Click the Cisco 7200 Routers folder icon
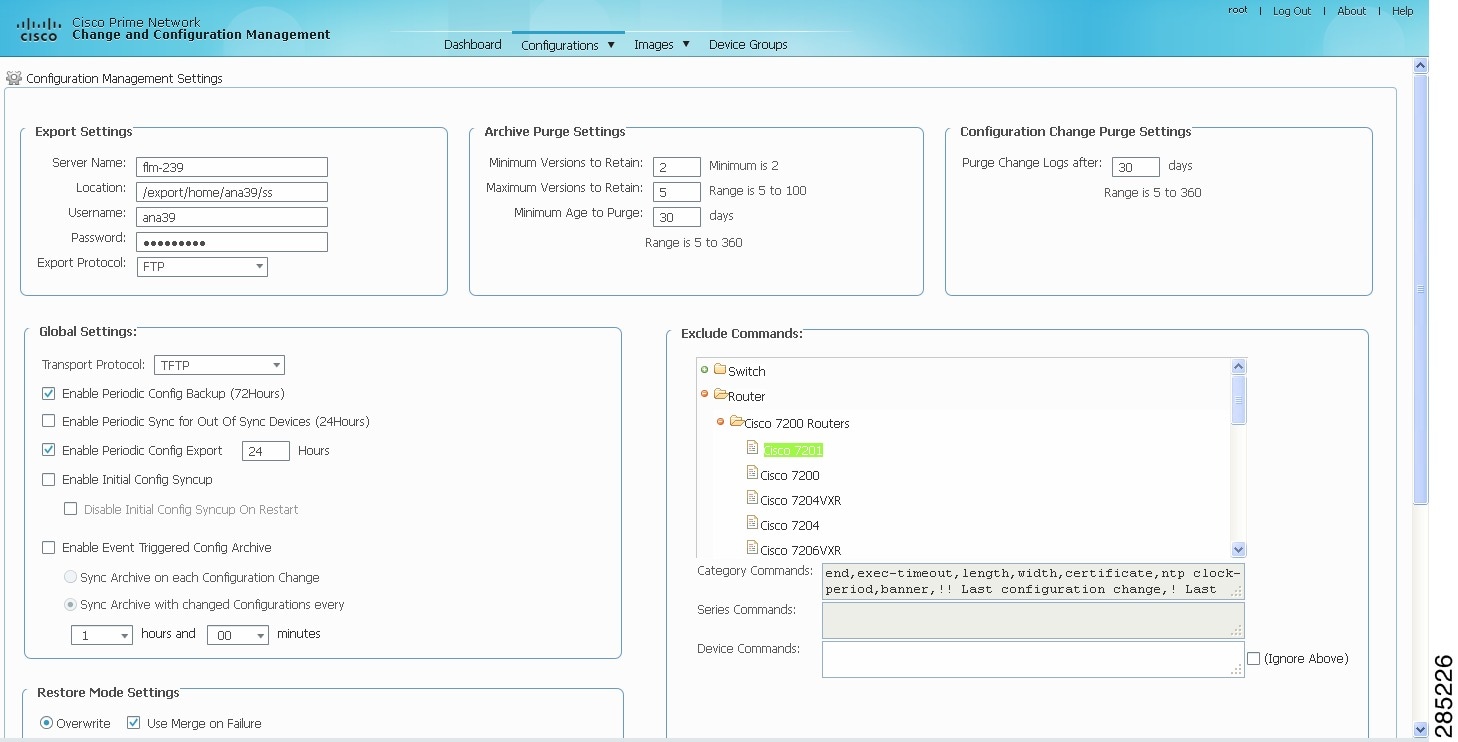Image resolution: width=1458 pixels, height=742 pixels. pos(736,422)
